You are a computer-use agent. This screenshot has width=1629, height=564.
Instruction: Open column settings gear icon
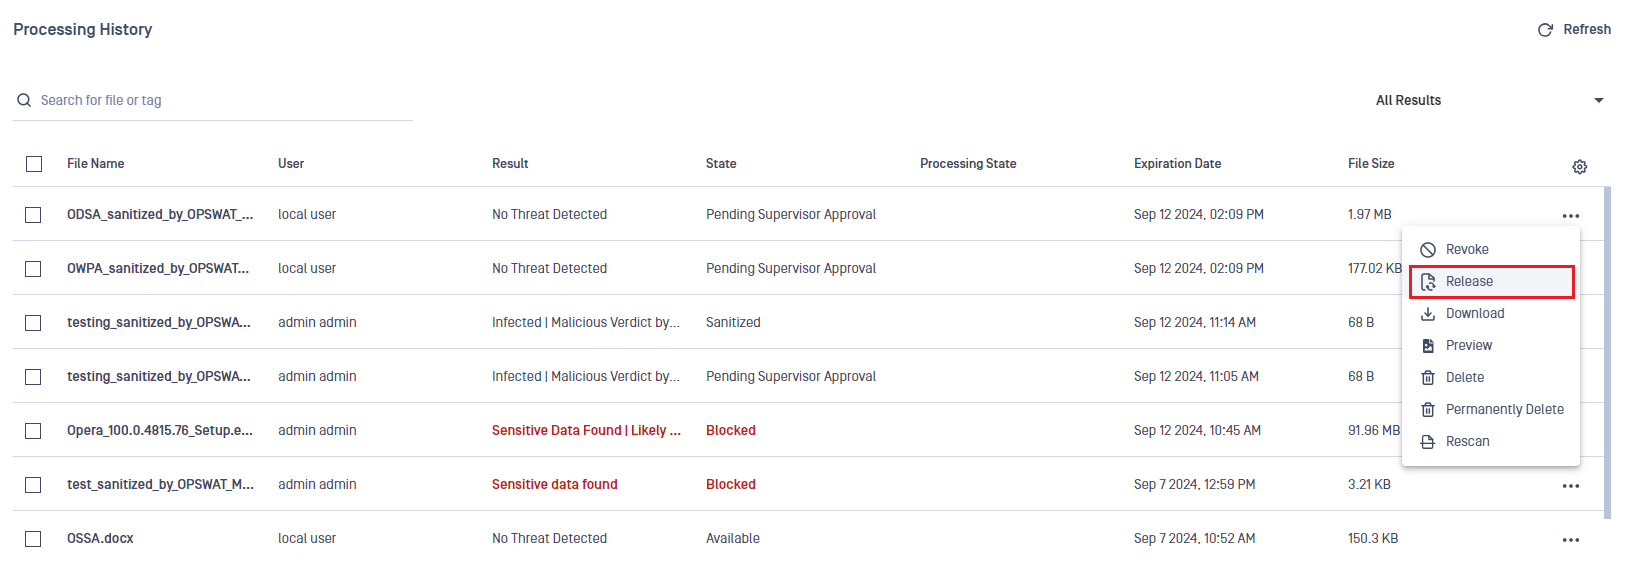pos(1579,167)
